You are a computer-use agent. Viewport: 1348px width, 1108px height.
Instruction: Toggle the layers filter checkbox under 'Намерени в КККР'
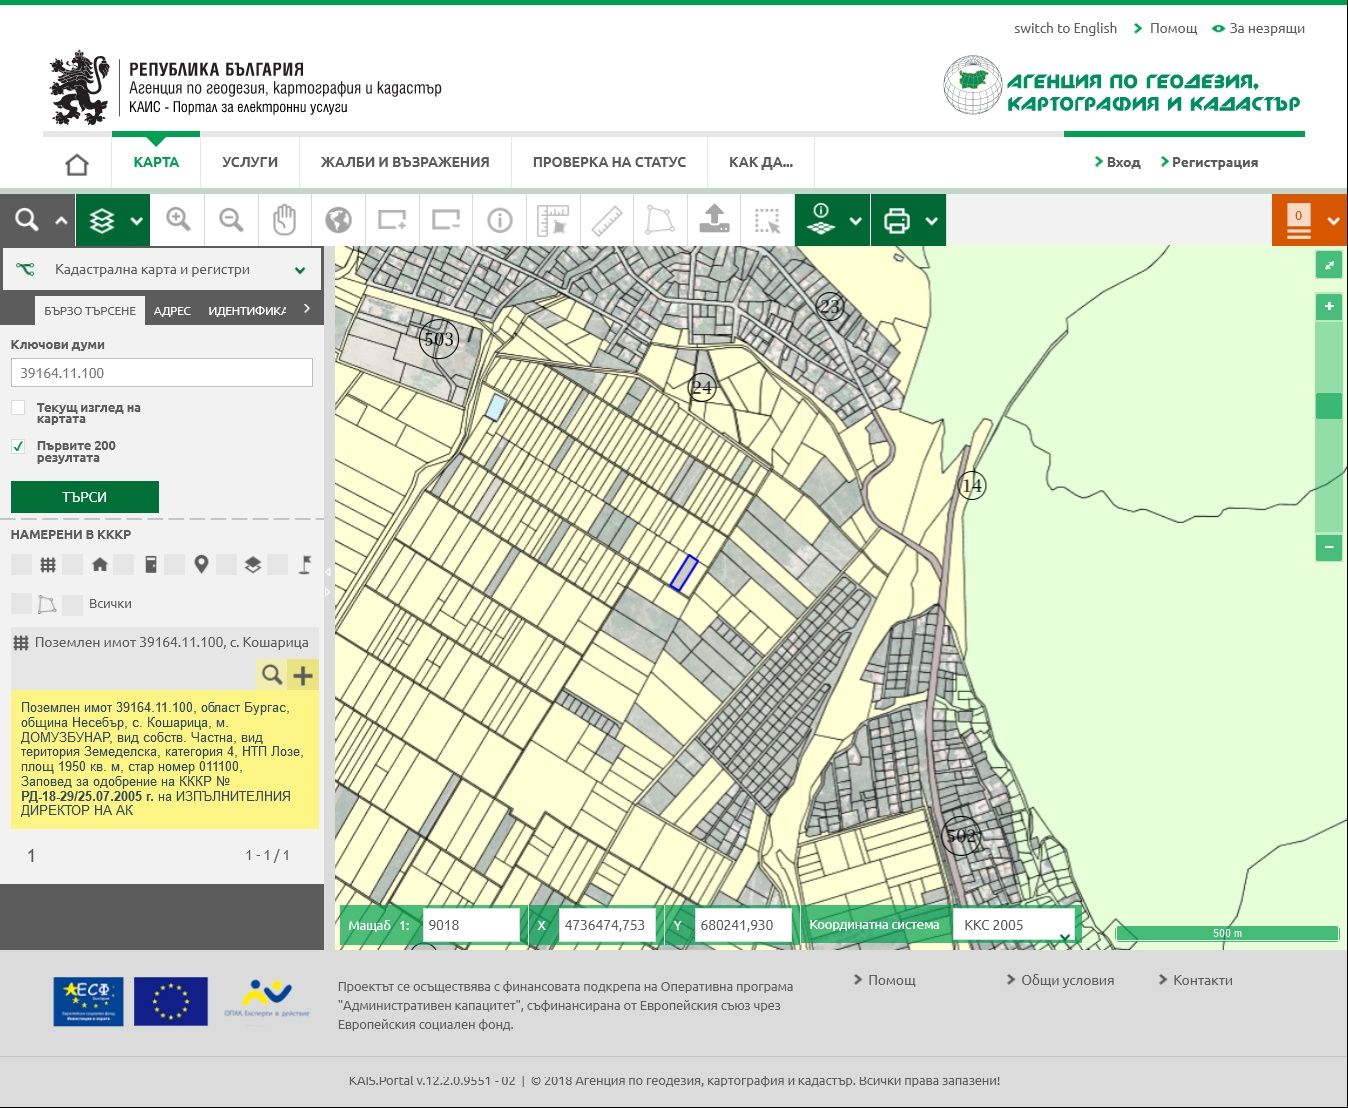(227, 565)
